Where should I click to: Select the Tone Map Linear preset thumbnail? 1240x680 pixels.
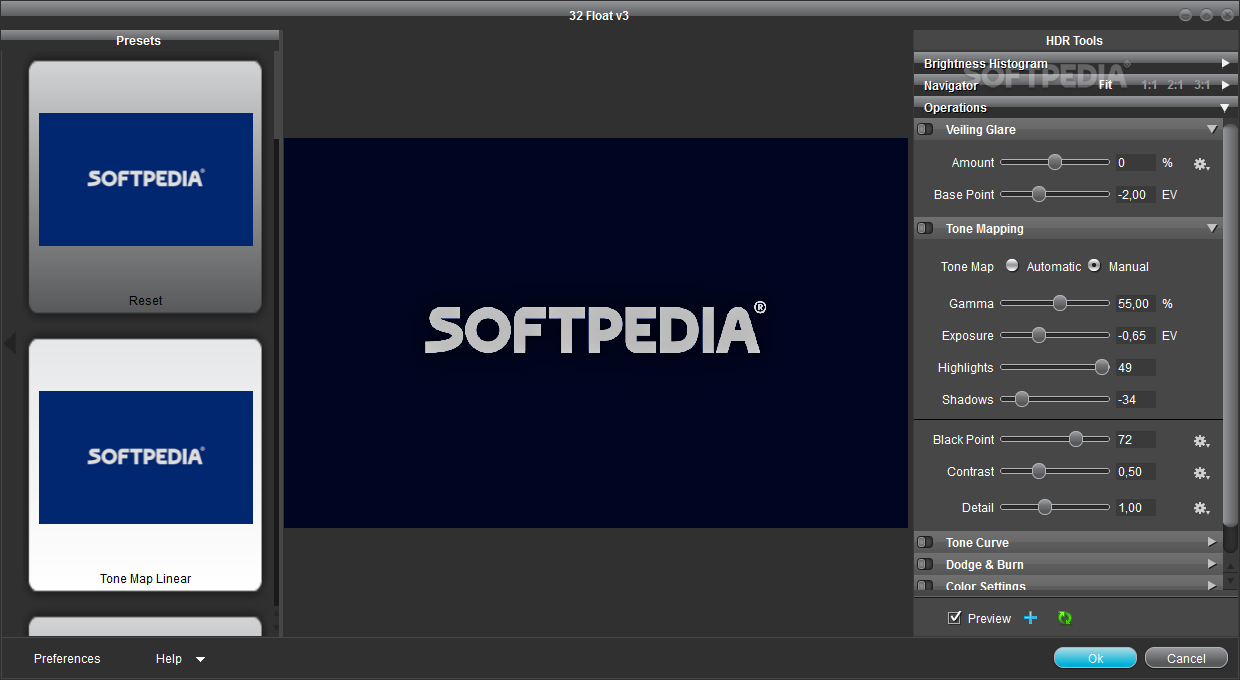[x=146, y=465]
